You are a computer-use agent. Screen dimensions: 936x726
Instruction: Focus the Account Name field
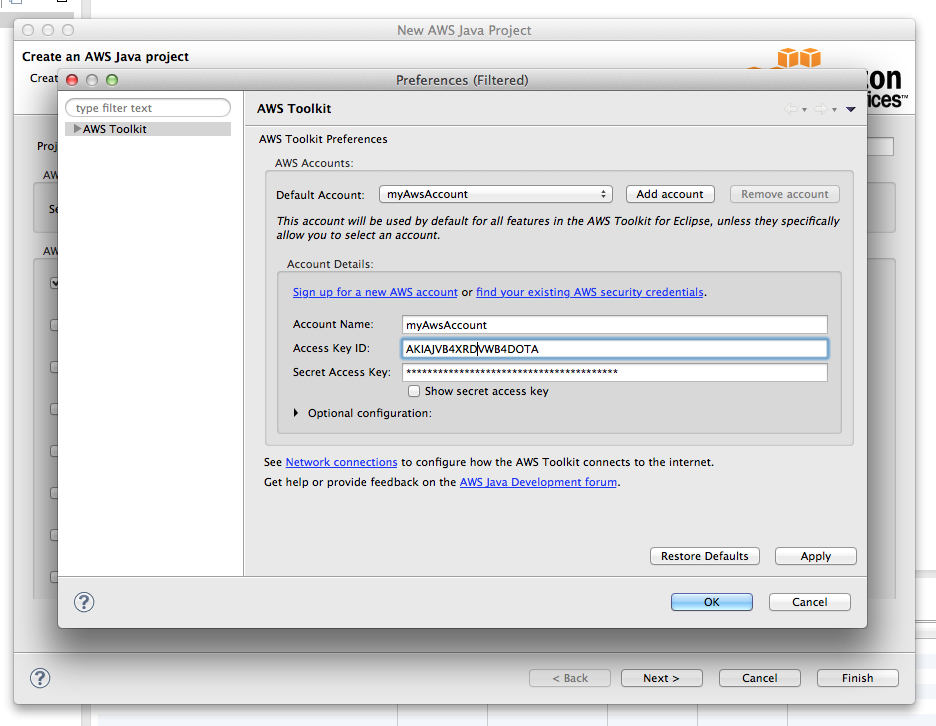(x=615, y=325)
